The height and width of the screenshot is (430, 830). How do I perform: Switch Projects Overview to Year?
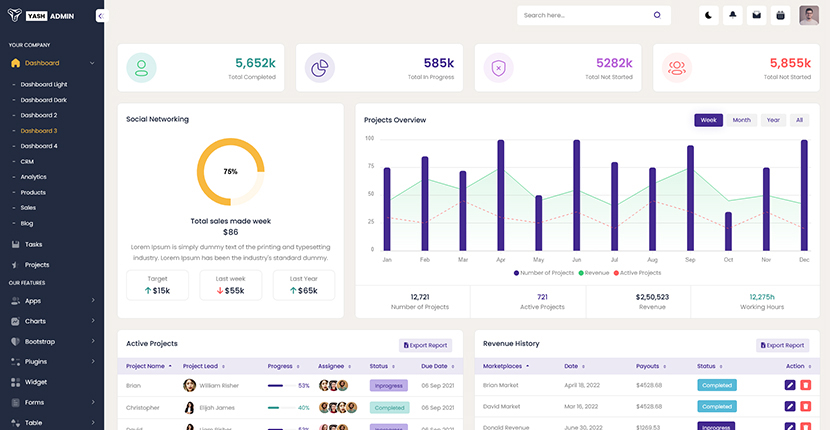point(773,120)
